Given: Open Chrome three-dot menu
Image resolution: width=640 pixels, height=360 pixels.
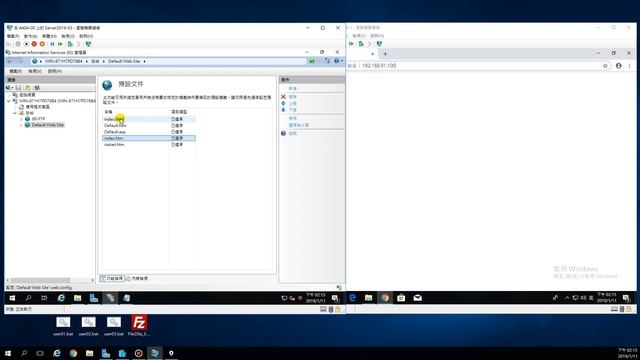Looking at the screenshot, I should (629, 66).
